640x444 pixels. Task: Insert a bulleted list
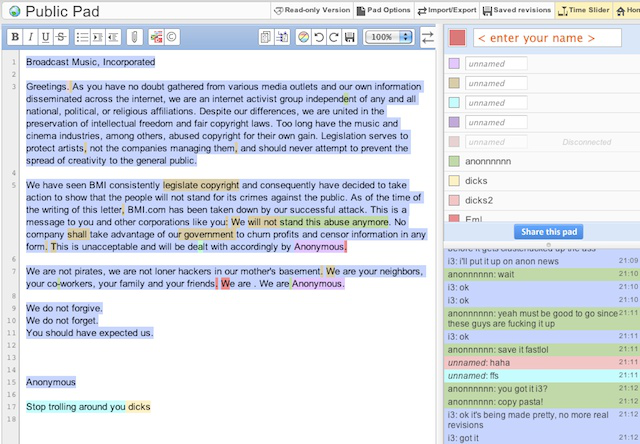[x=82, y=37]
